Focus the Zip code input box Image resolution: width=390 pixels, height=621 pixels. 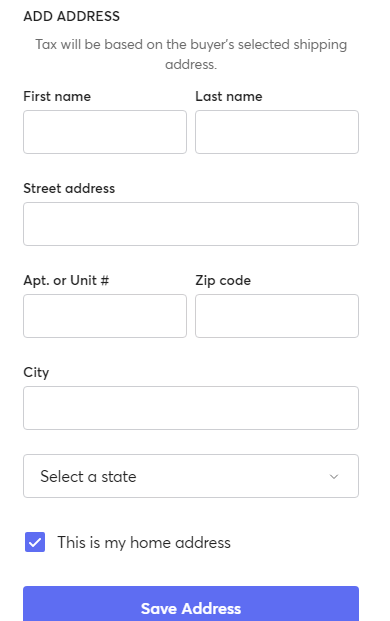[x=277, y=316]
